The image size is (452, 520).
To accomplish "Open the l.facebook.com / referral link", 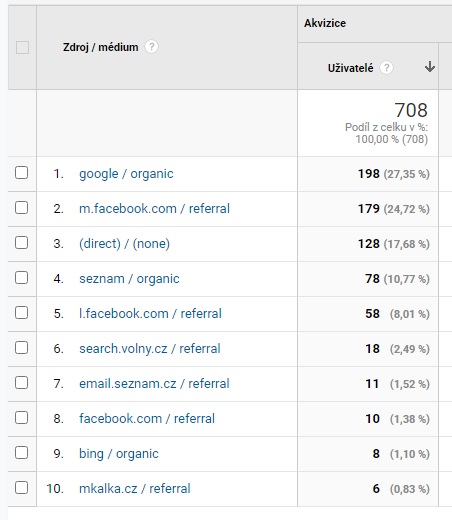I will pos(150,314).
